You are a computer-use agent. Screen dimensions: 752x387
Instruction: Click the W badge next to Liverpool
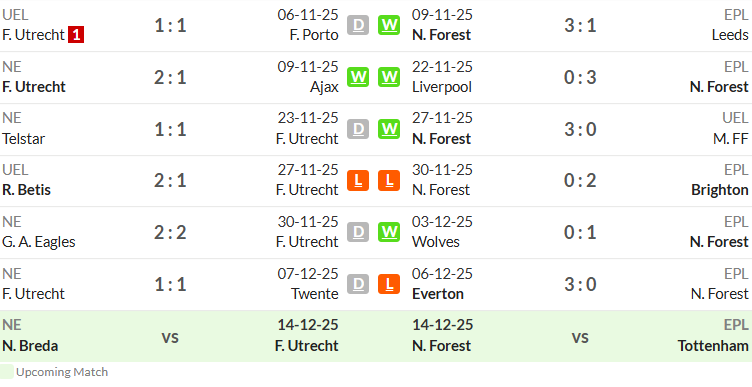[388, 77]
